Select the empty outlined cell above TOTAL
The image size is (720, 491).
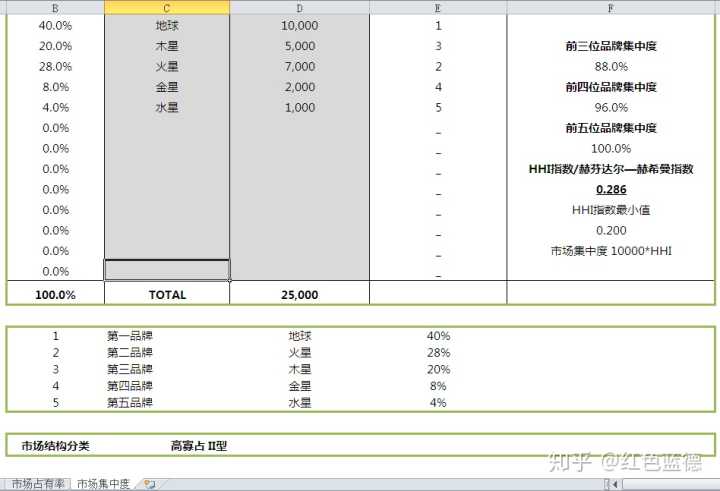point(167,270)
